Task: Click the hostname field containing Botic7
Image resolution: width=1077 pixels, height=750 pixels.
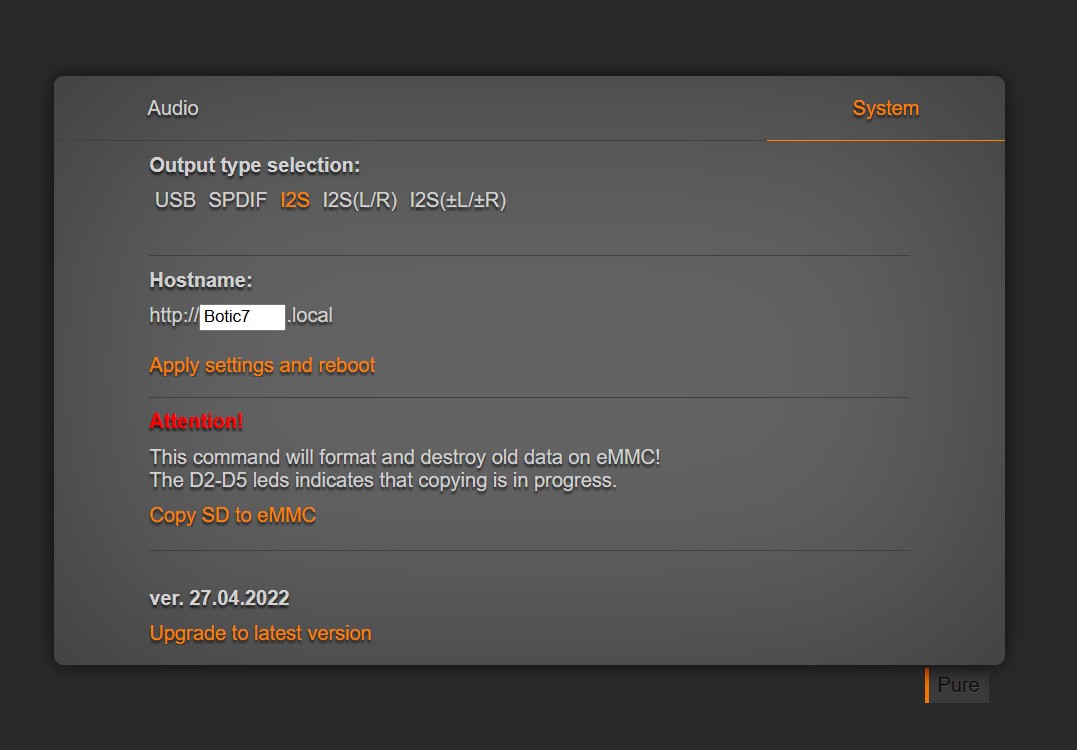Action: pos(242,317)
